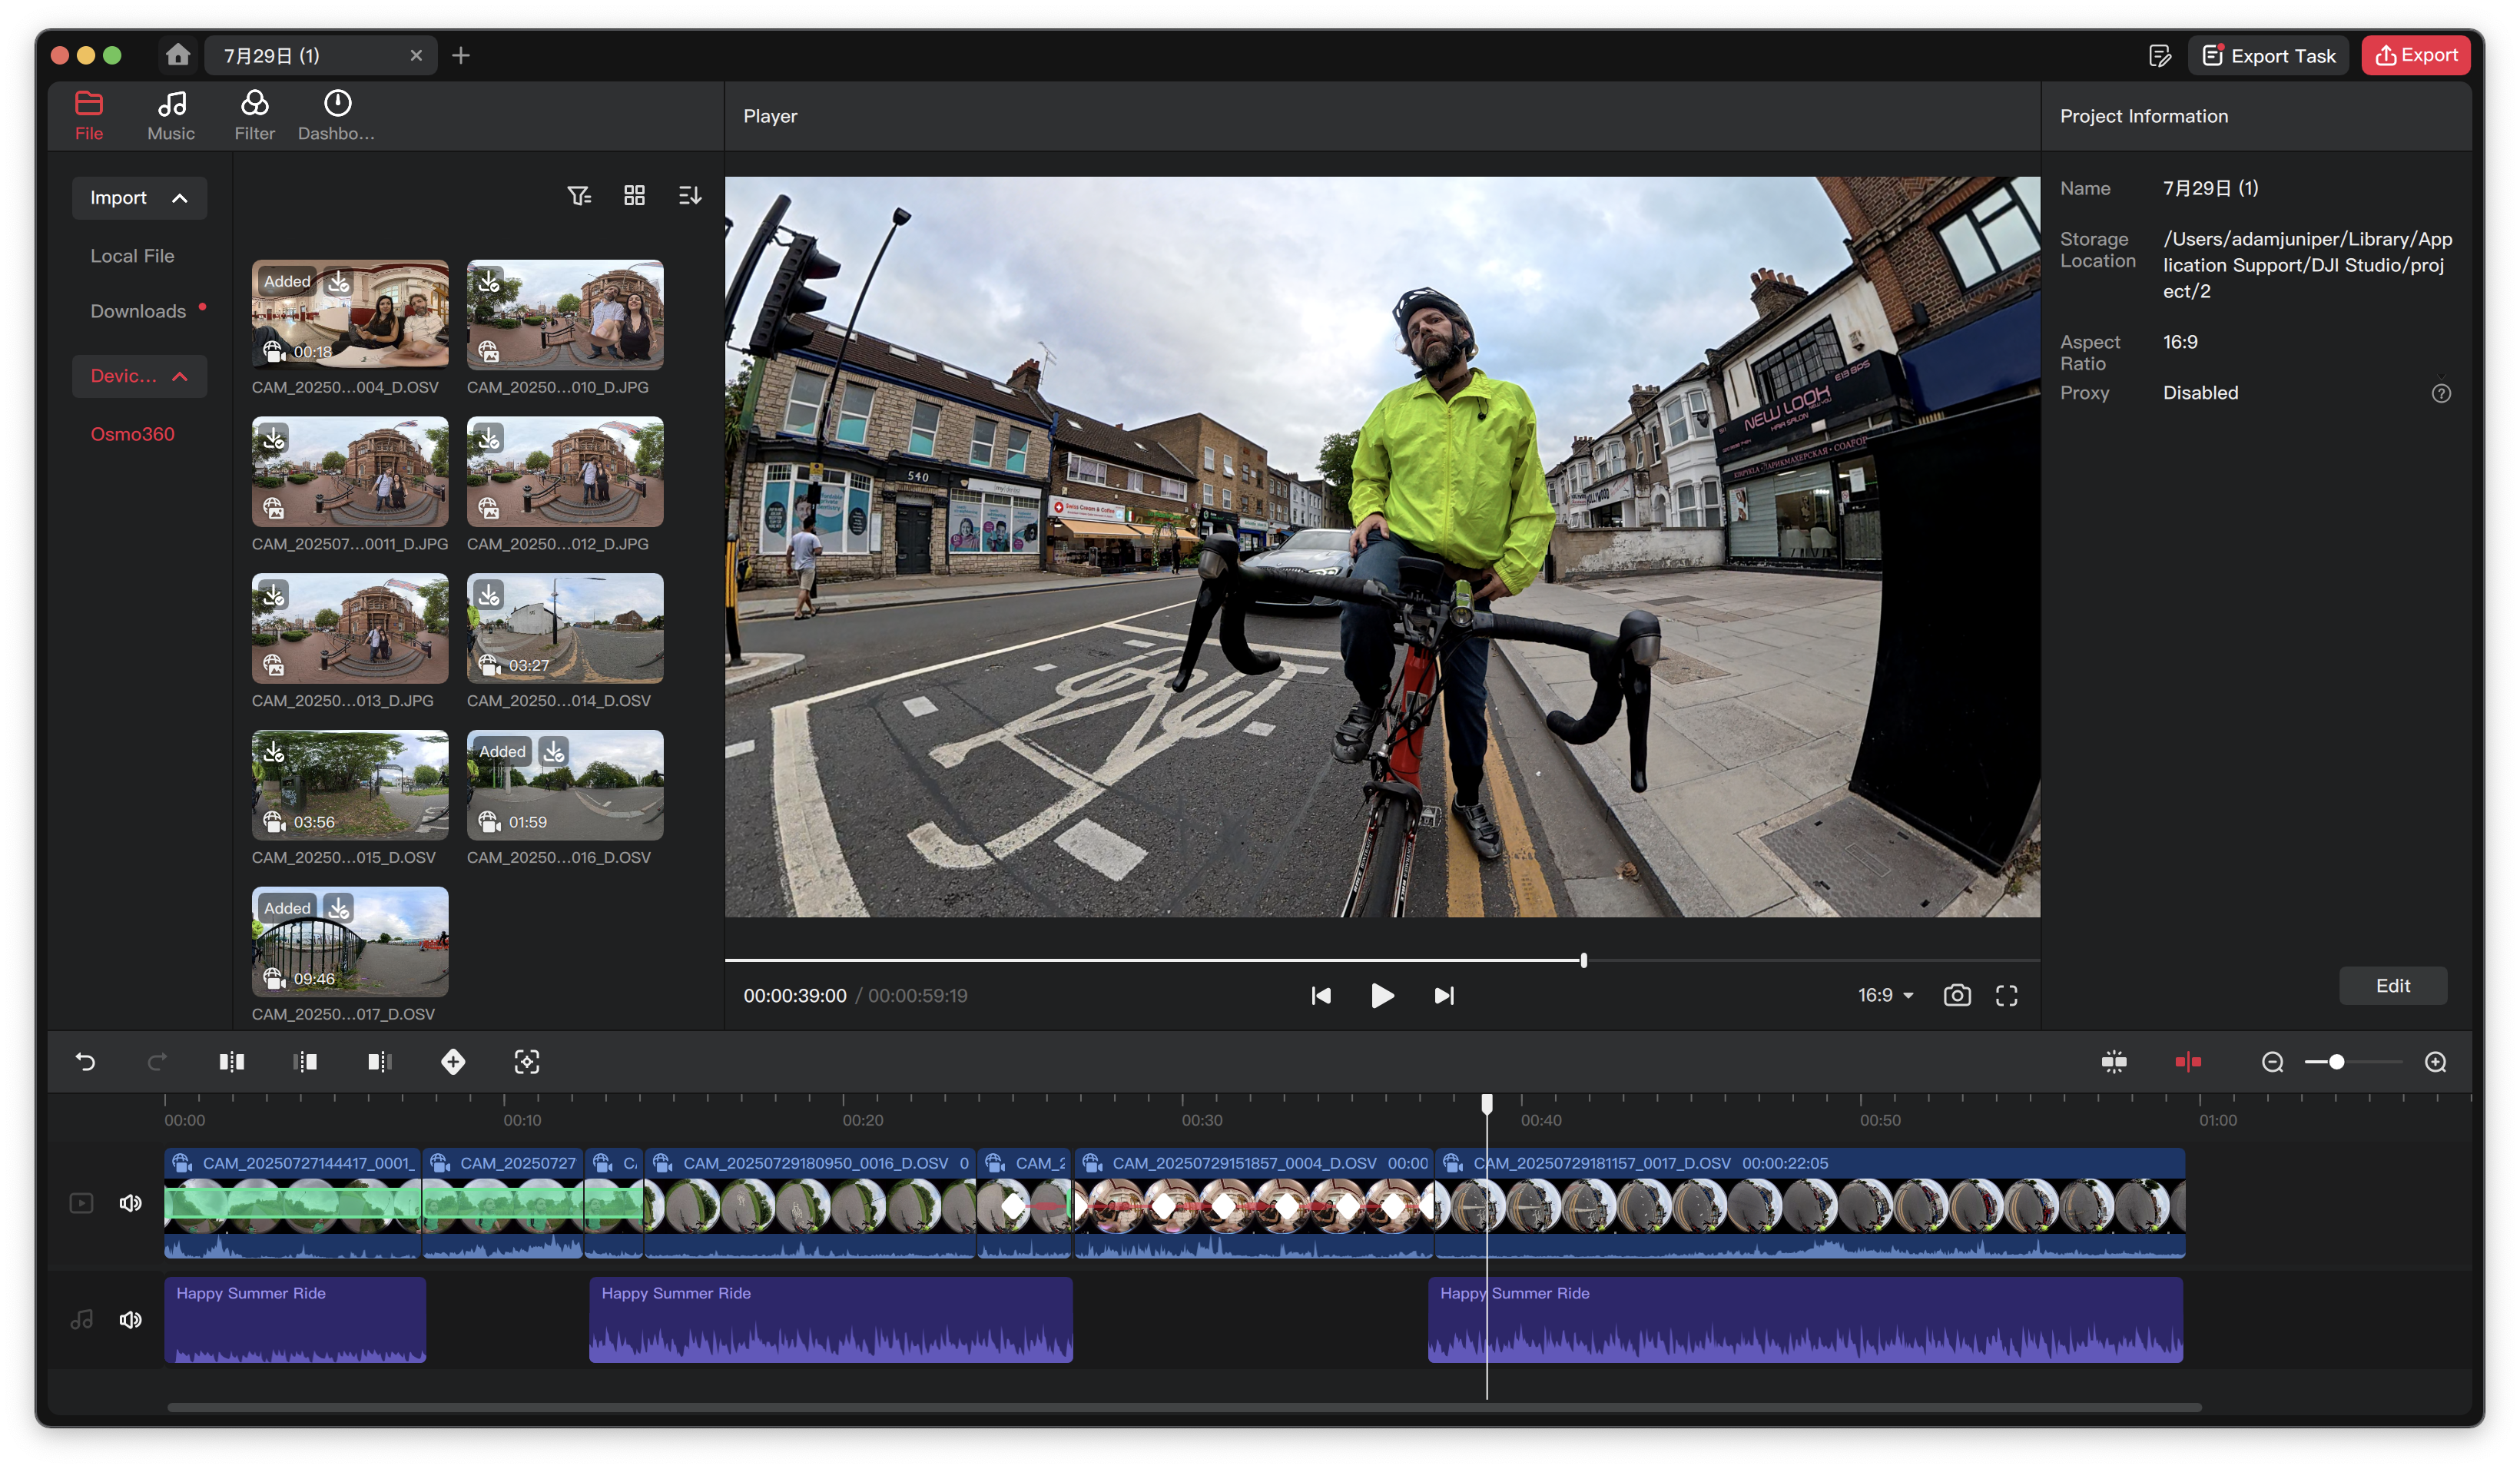Open the Export Task list
This screenshot has width=2520, height=1469.
point(2268,56)
